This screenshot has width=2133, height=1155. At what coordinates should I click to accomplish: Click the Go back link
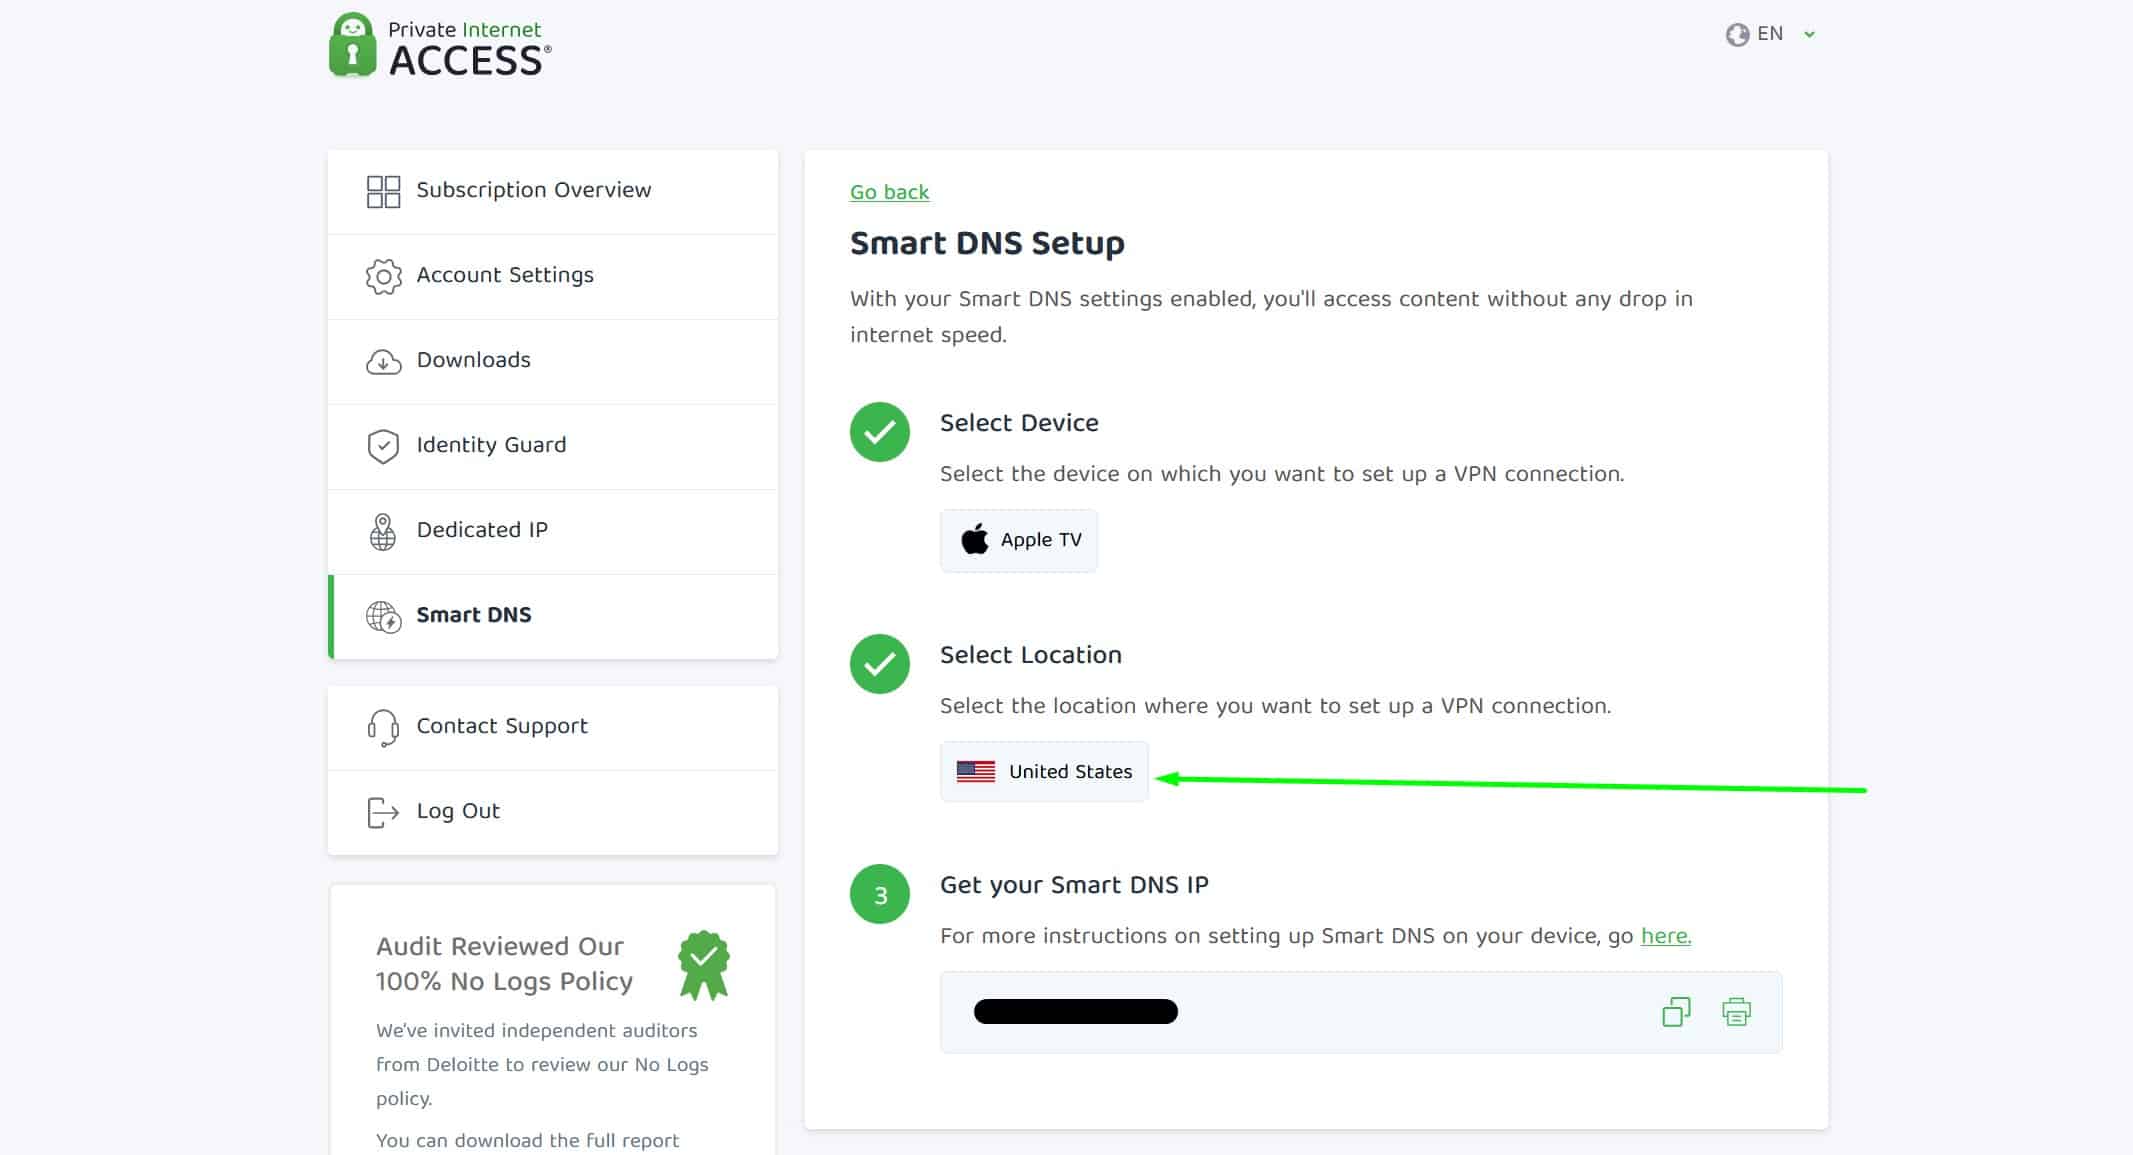pyautogui.click(x=889, y=192)
